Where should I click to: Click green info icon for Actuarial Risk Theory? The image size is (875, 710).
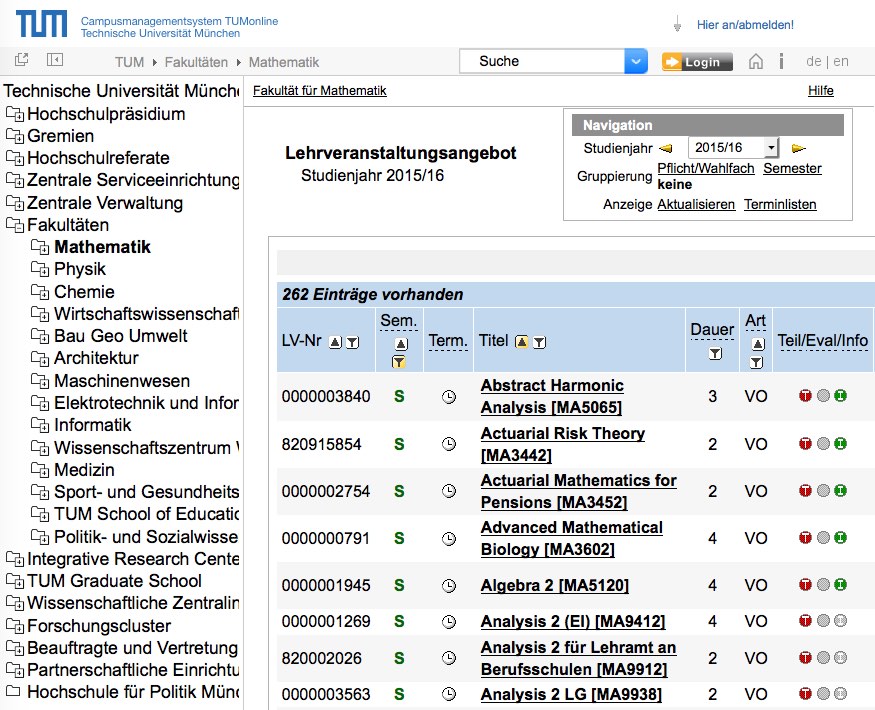840,443
